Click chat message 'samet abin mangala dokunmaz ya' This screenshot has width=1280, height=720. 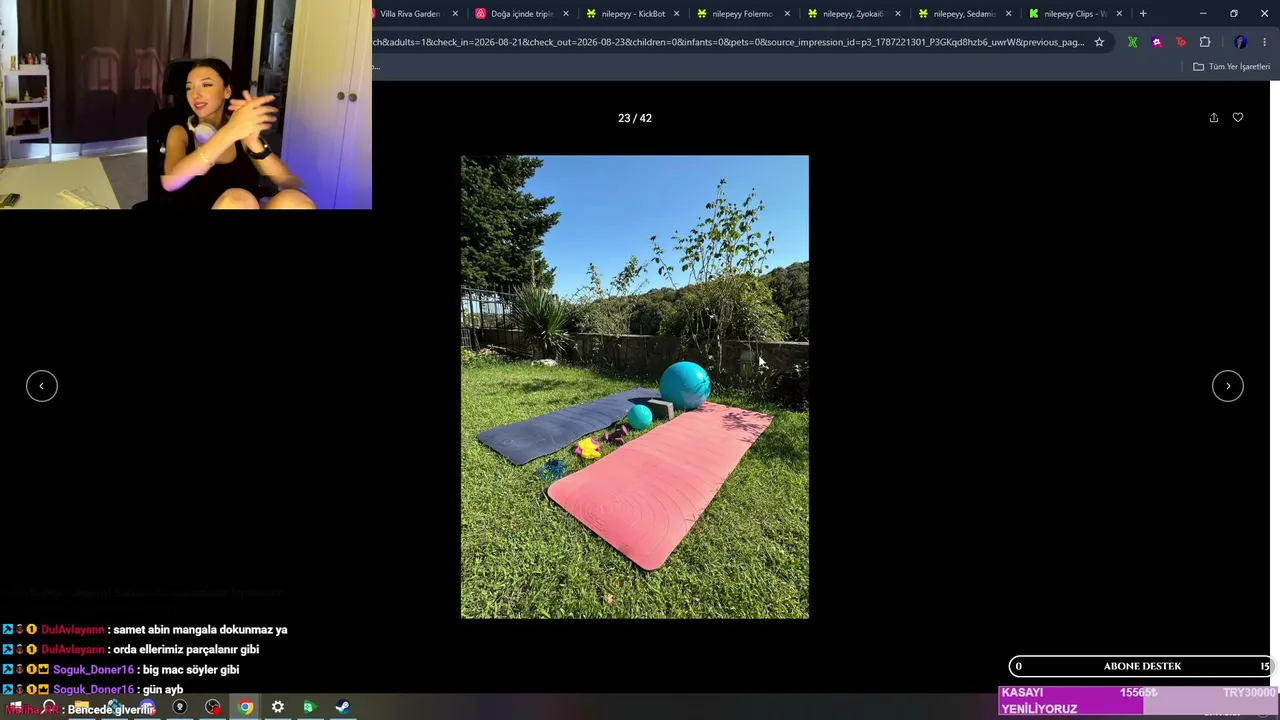click(200, 630)
